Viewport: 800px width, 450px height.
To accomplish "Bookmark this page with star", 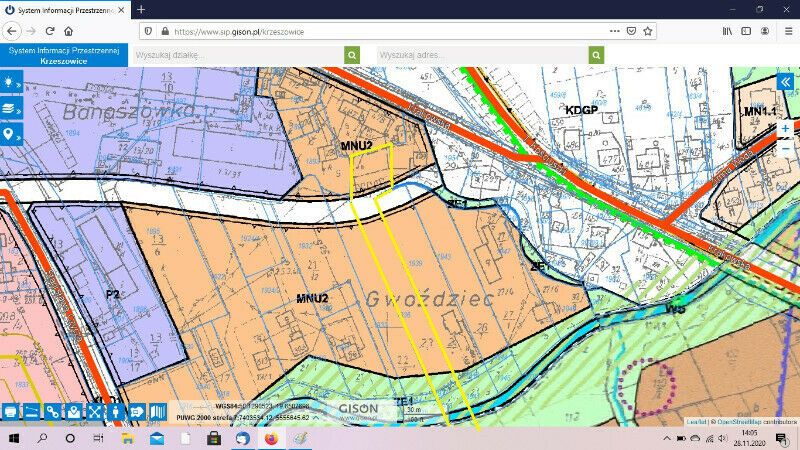I will [x=648, y=31].
